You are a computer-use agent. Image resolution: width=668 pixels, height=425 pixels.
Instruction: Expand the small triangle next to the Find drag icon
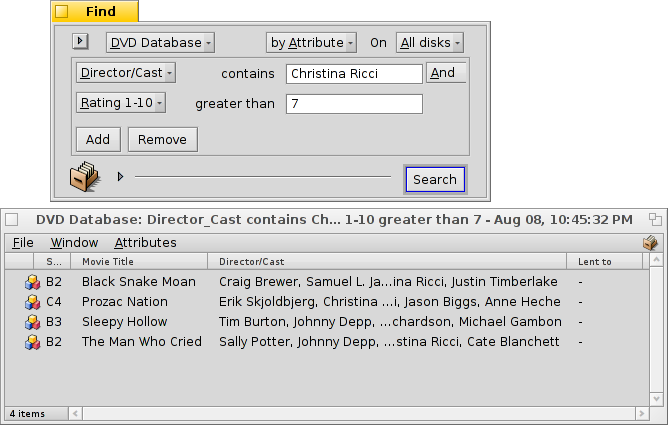120,177
